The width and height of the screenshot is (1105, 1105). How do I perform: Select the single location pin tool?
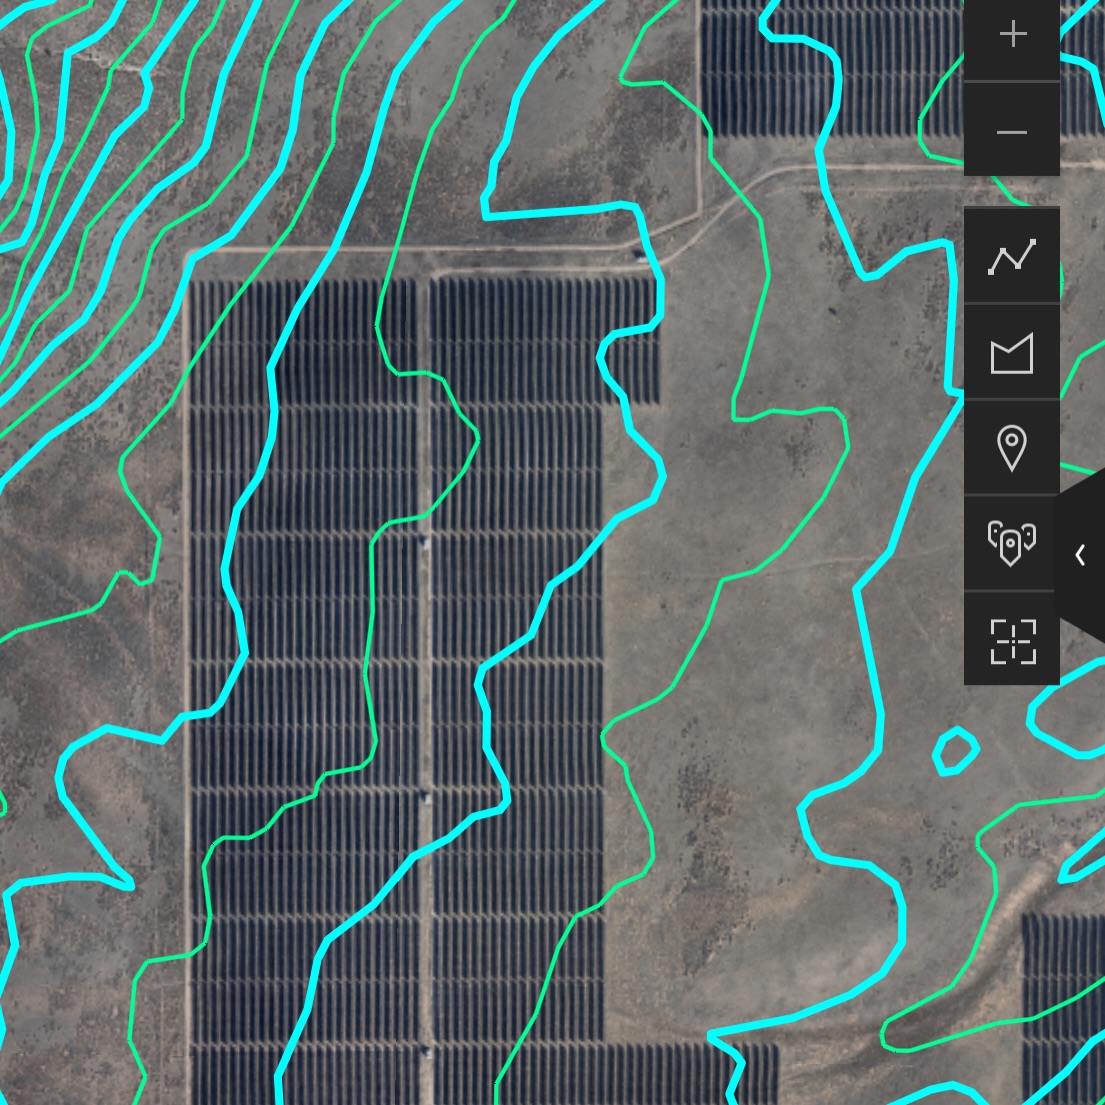click(x=1012, y=447)
